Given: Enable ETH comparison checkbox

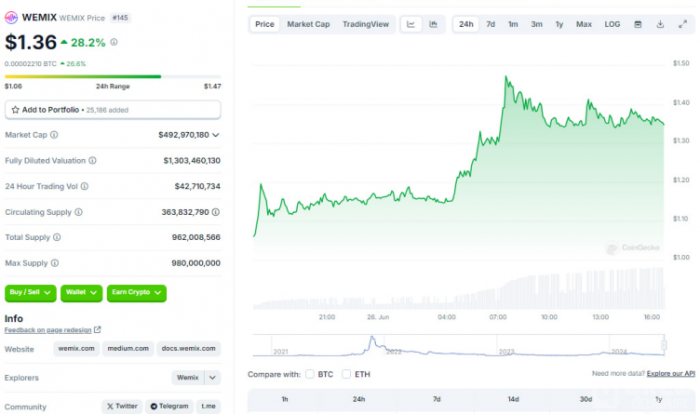Looking at the screenshot, I should (346, 374).
